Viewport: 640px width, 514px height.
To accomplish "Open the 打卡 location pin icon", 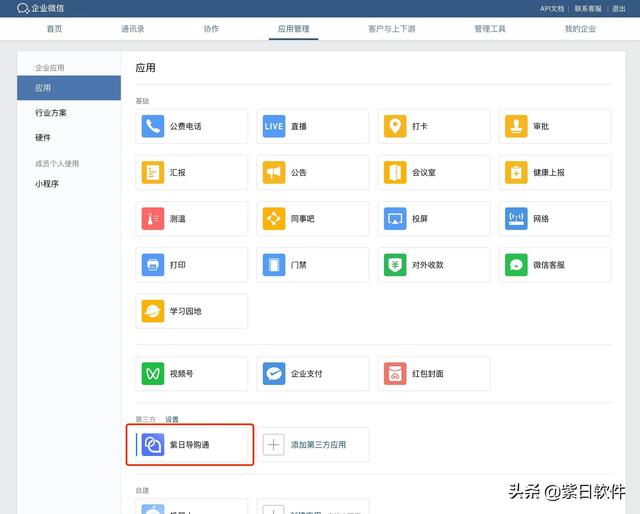I will tap(395, 126).
